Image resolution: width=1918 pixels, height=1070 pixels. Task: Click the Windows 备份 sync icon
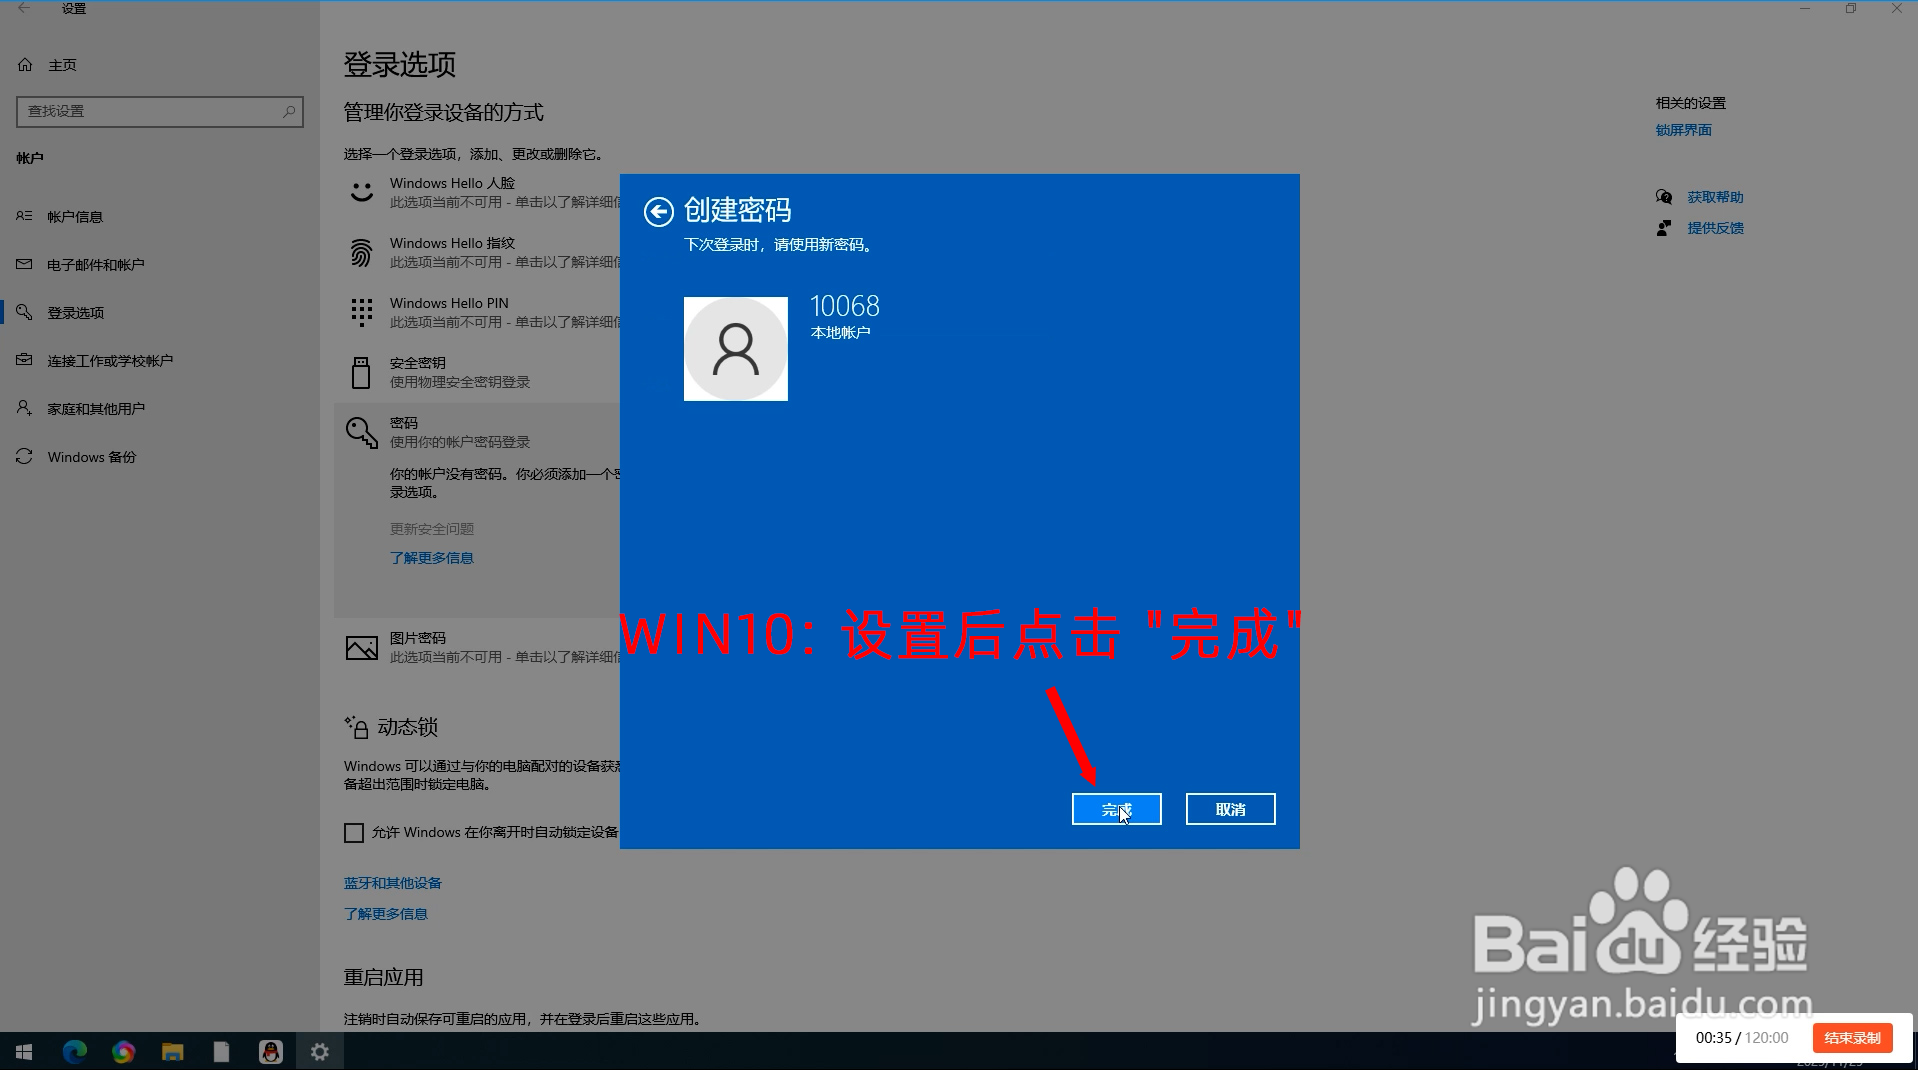pyautogui.click(x=24, y=456)
